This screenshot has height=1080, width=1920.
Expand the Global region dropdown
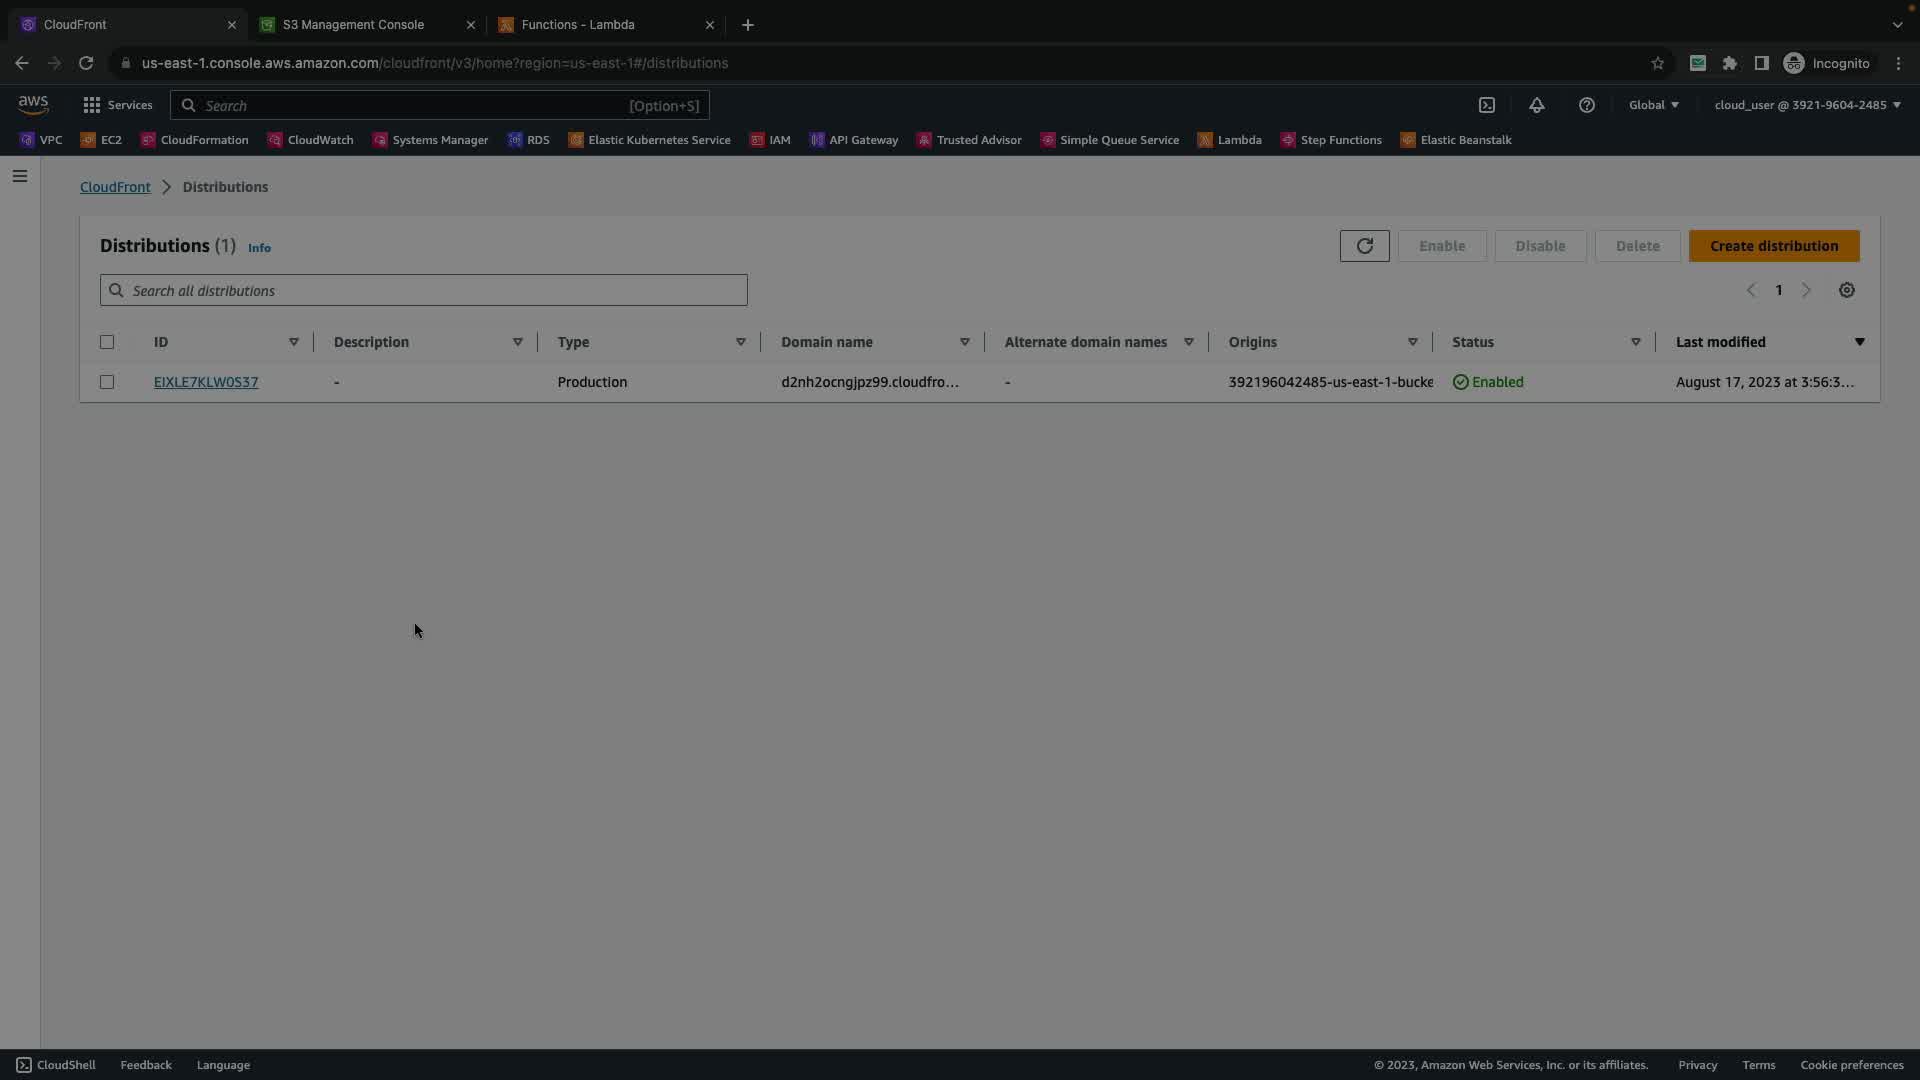pos(1653,105)
